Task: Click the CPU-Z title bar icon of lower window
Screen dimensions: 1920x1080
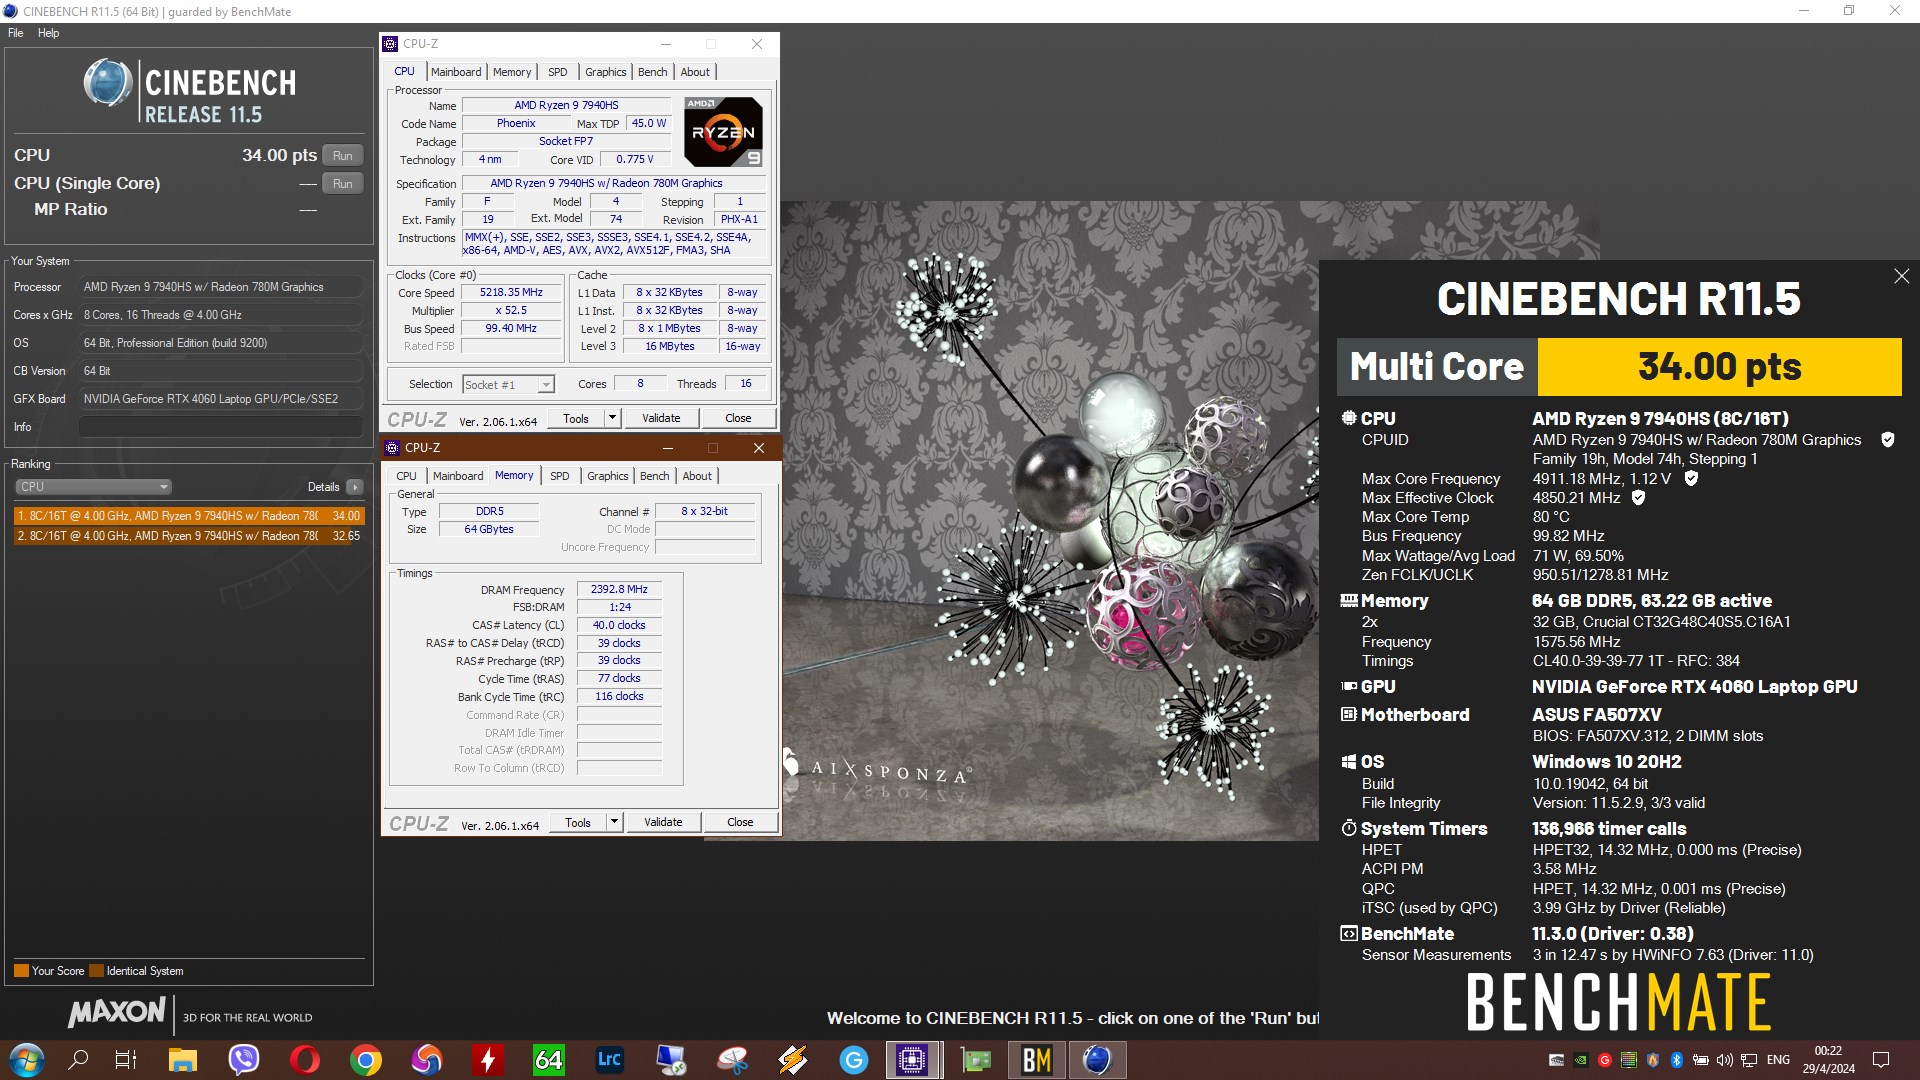Action: tap(392, 448)
